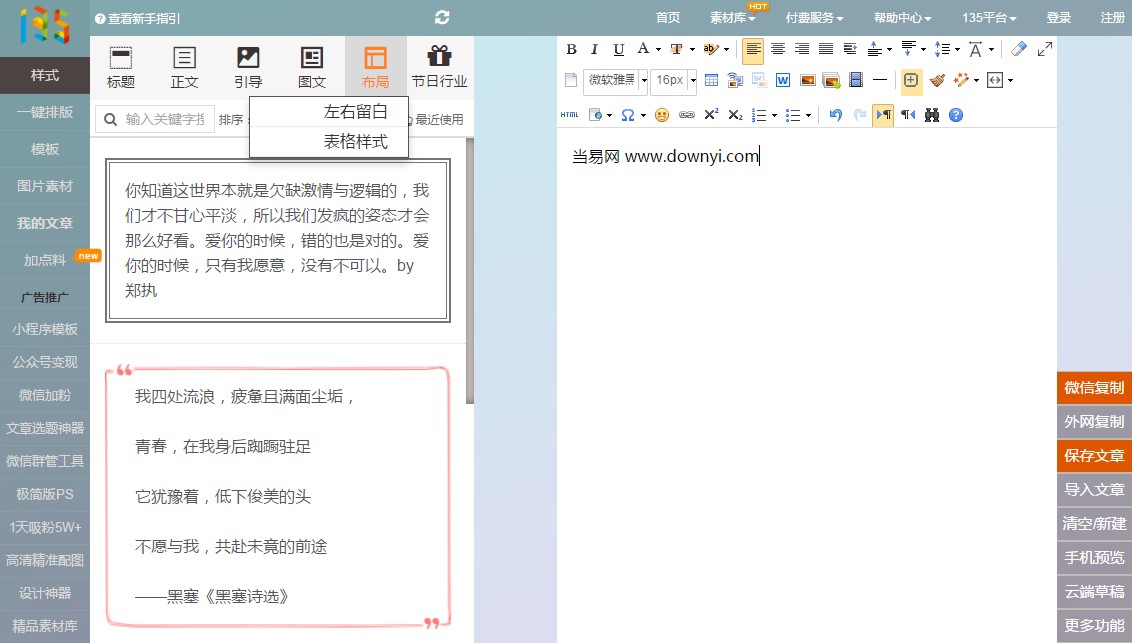The image size is (1132, 643).
Task: Toggle HTML source code view
Action: (569, 115)
